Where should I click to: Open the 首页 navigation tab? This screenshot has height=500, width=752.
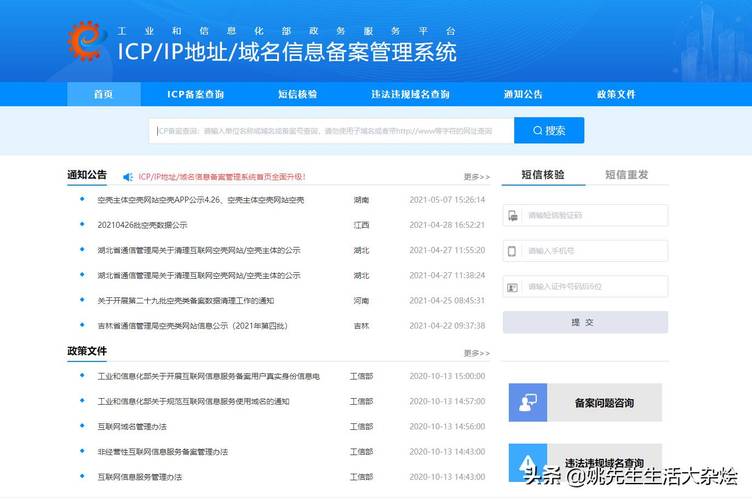point(104,94)
